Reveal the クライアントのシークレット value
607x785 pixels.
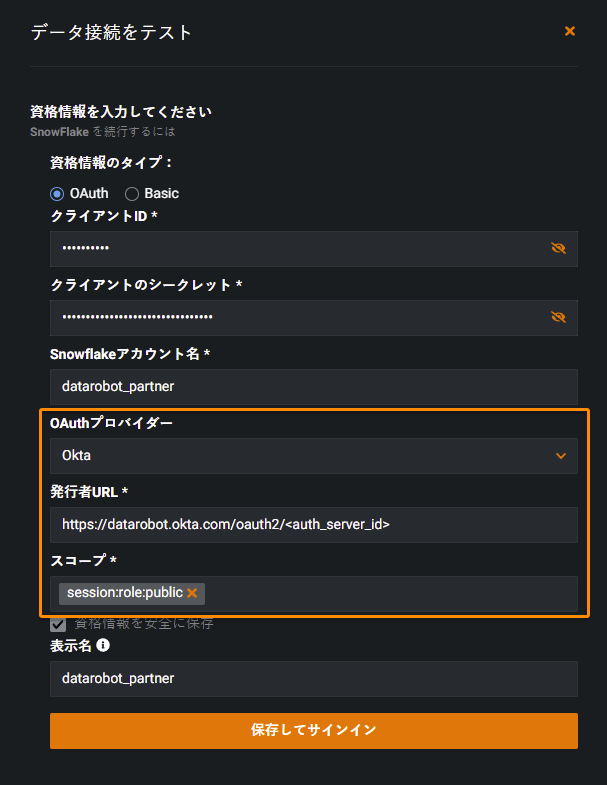[x=558, y=317]
